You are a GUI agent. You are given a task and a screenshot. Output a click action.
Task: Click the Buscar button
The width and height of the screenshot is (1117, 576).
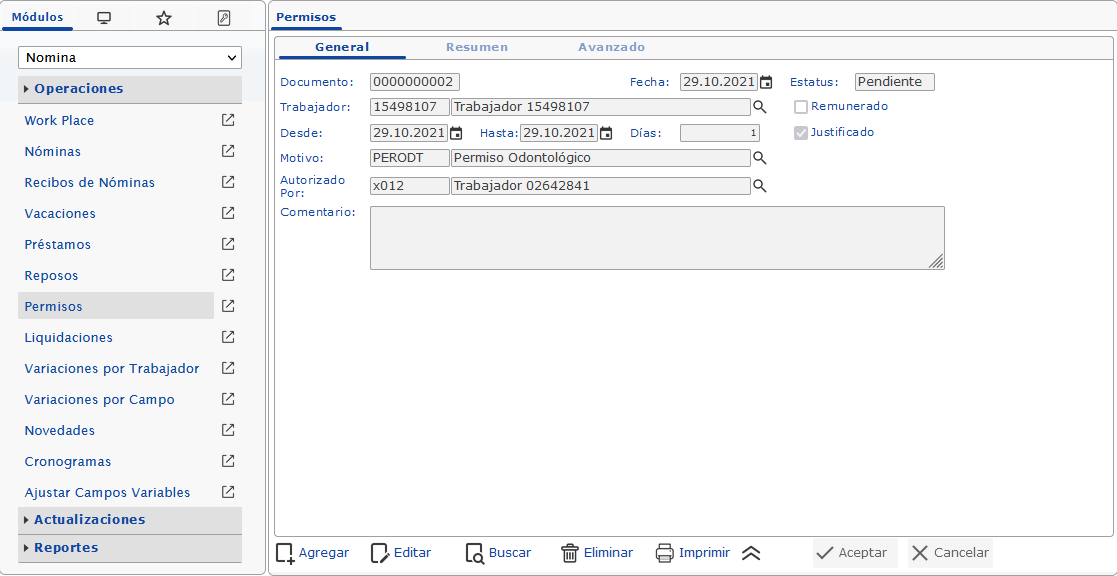click(x=498, y=553)
